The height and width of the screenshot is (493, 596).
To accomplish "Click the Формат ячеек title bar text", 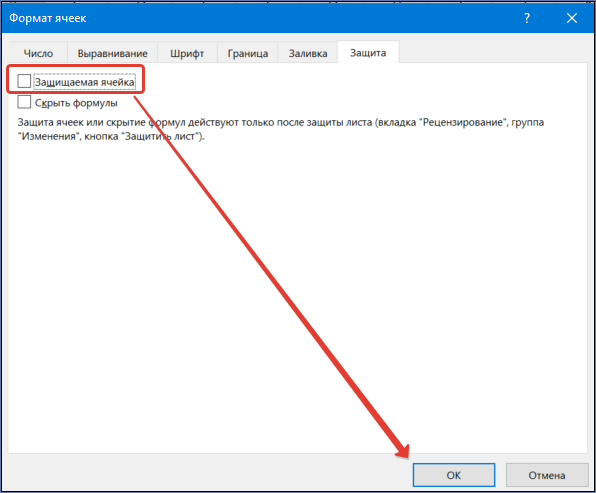I will [48, 18].
